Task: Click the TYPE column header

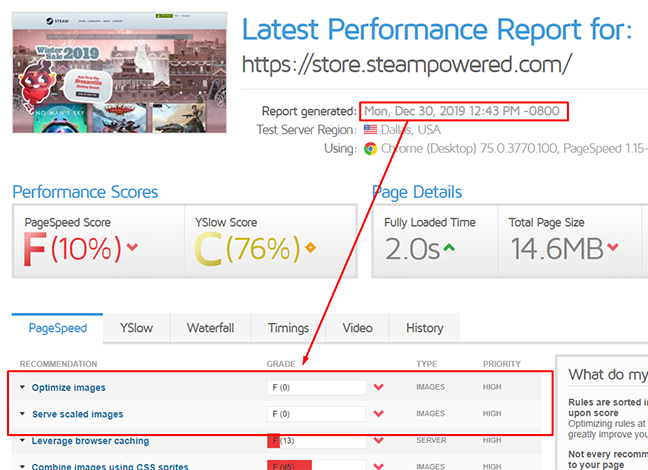Action: tap(426, 364)
